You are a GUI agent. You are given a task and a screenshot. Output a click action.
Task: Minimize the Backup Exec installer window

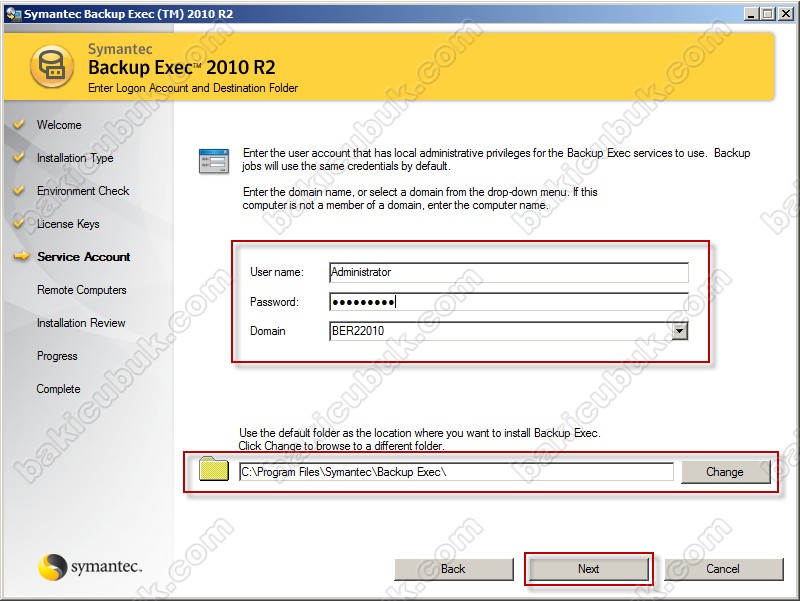751,14
